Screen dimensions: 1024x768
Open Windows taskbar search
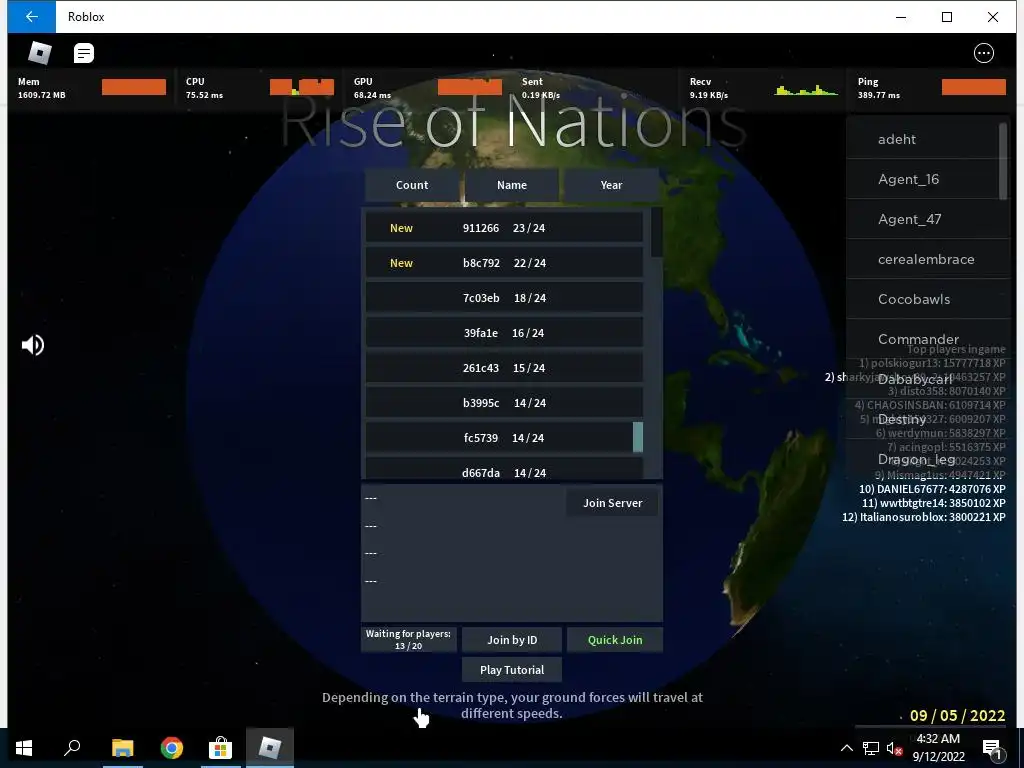(x=72, y=748)
